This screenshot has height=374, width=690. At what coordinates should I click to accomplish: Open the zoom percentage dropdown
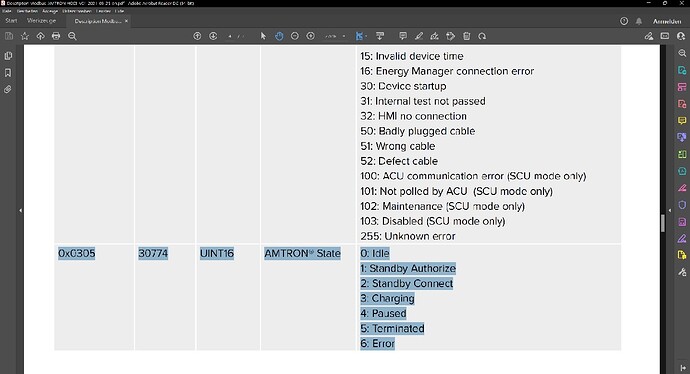pos(344,37)
